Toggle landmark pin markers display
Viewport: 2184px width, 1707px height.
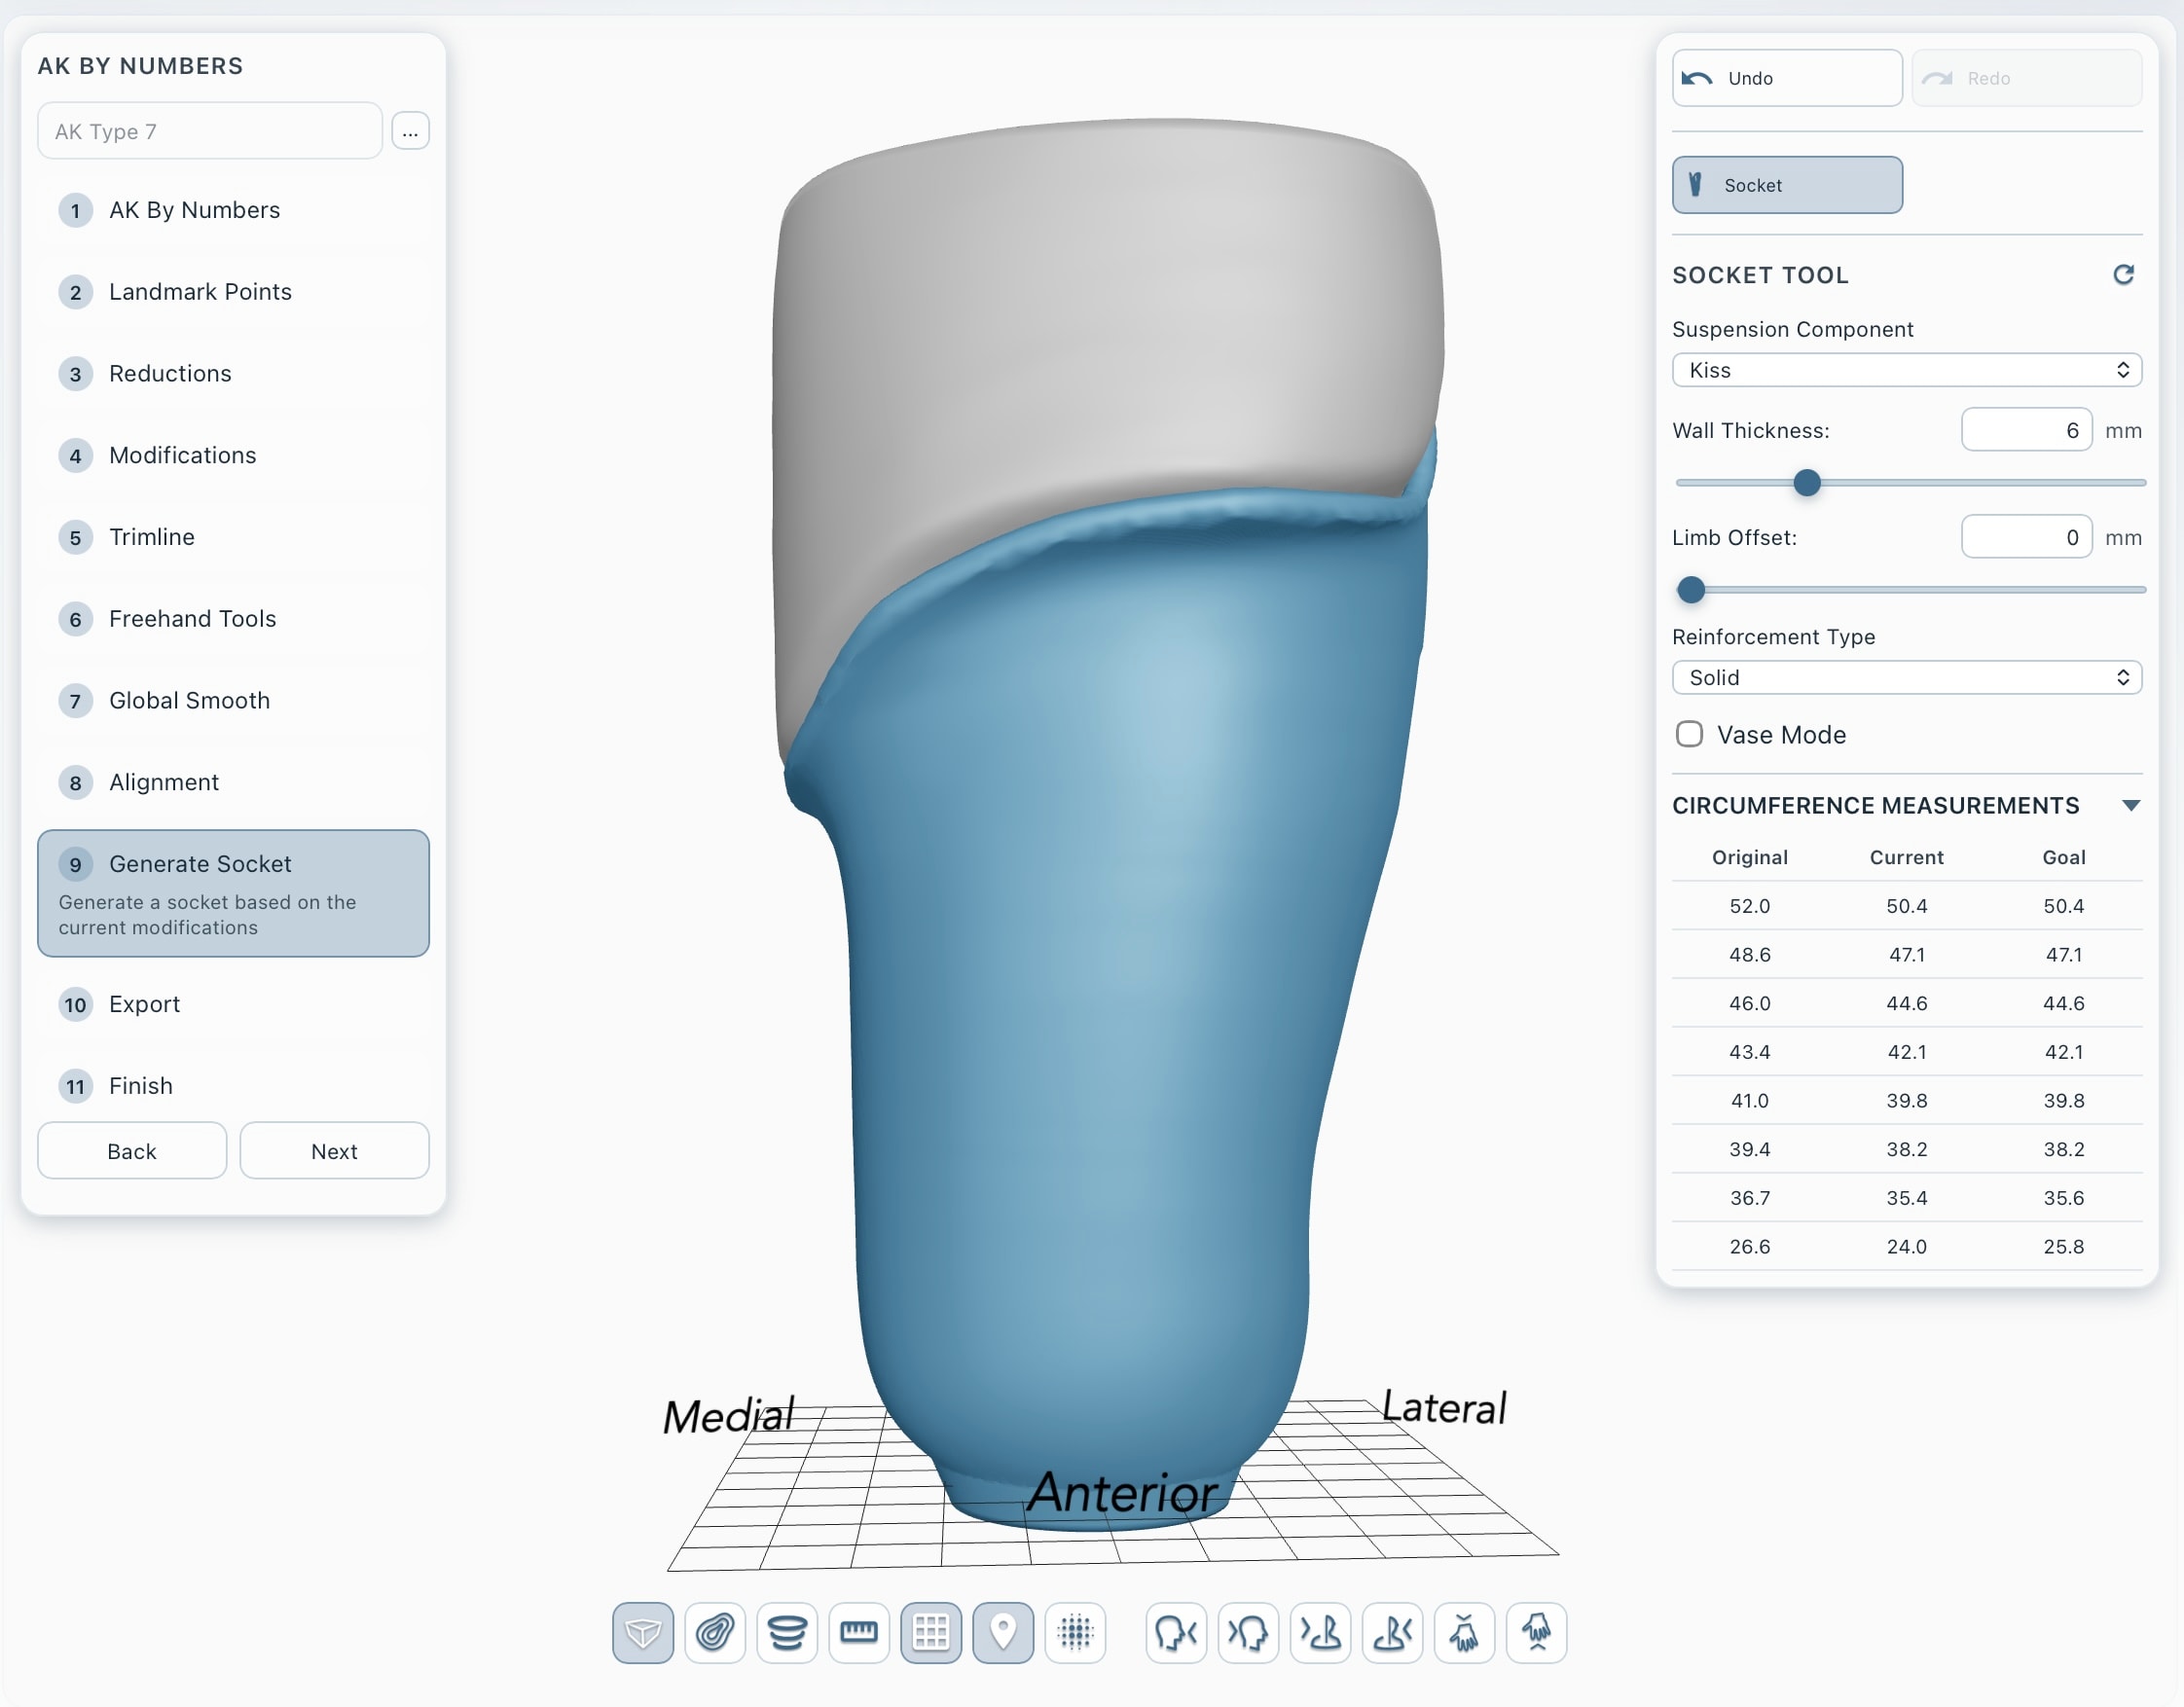pyautogui.click(x=1003, y=1632)
